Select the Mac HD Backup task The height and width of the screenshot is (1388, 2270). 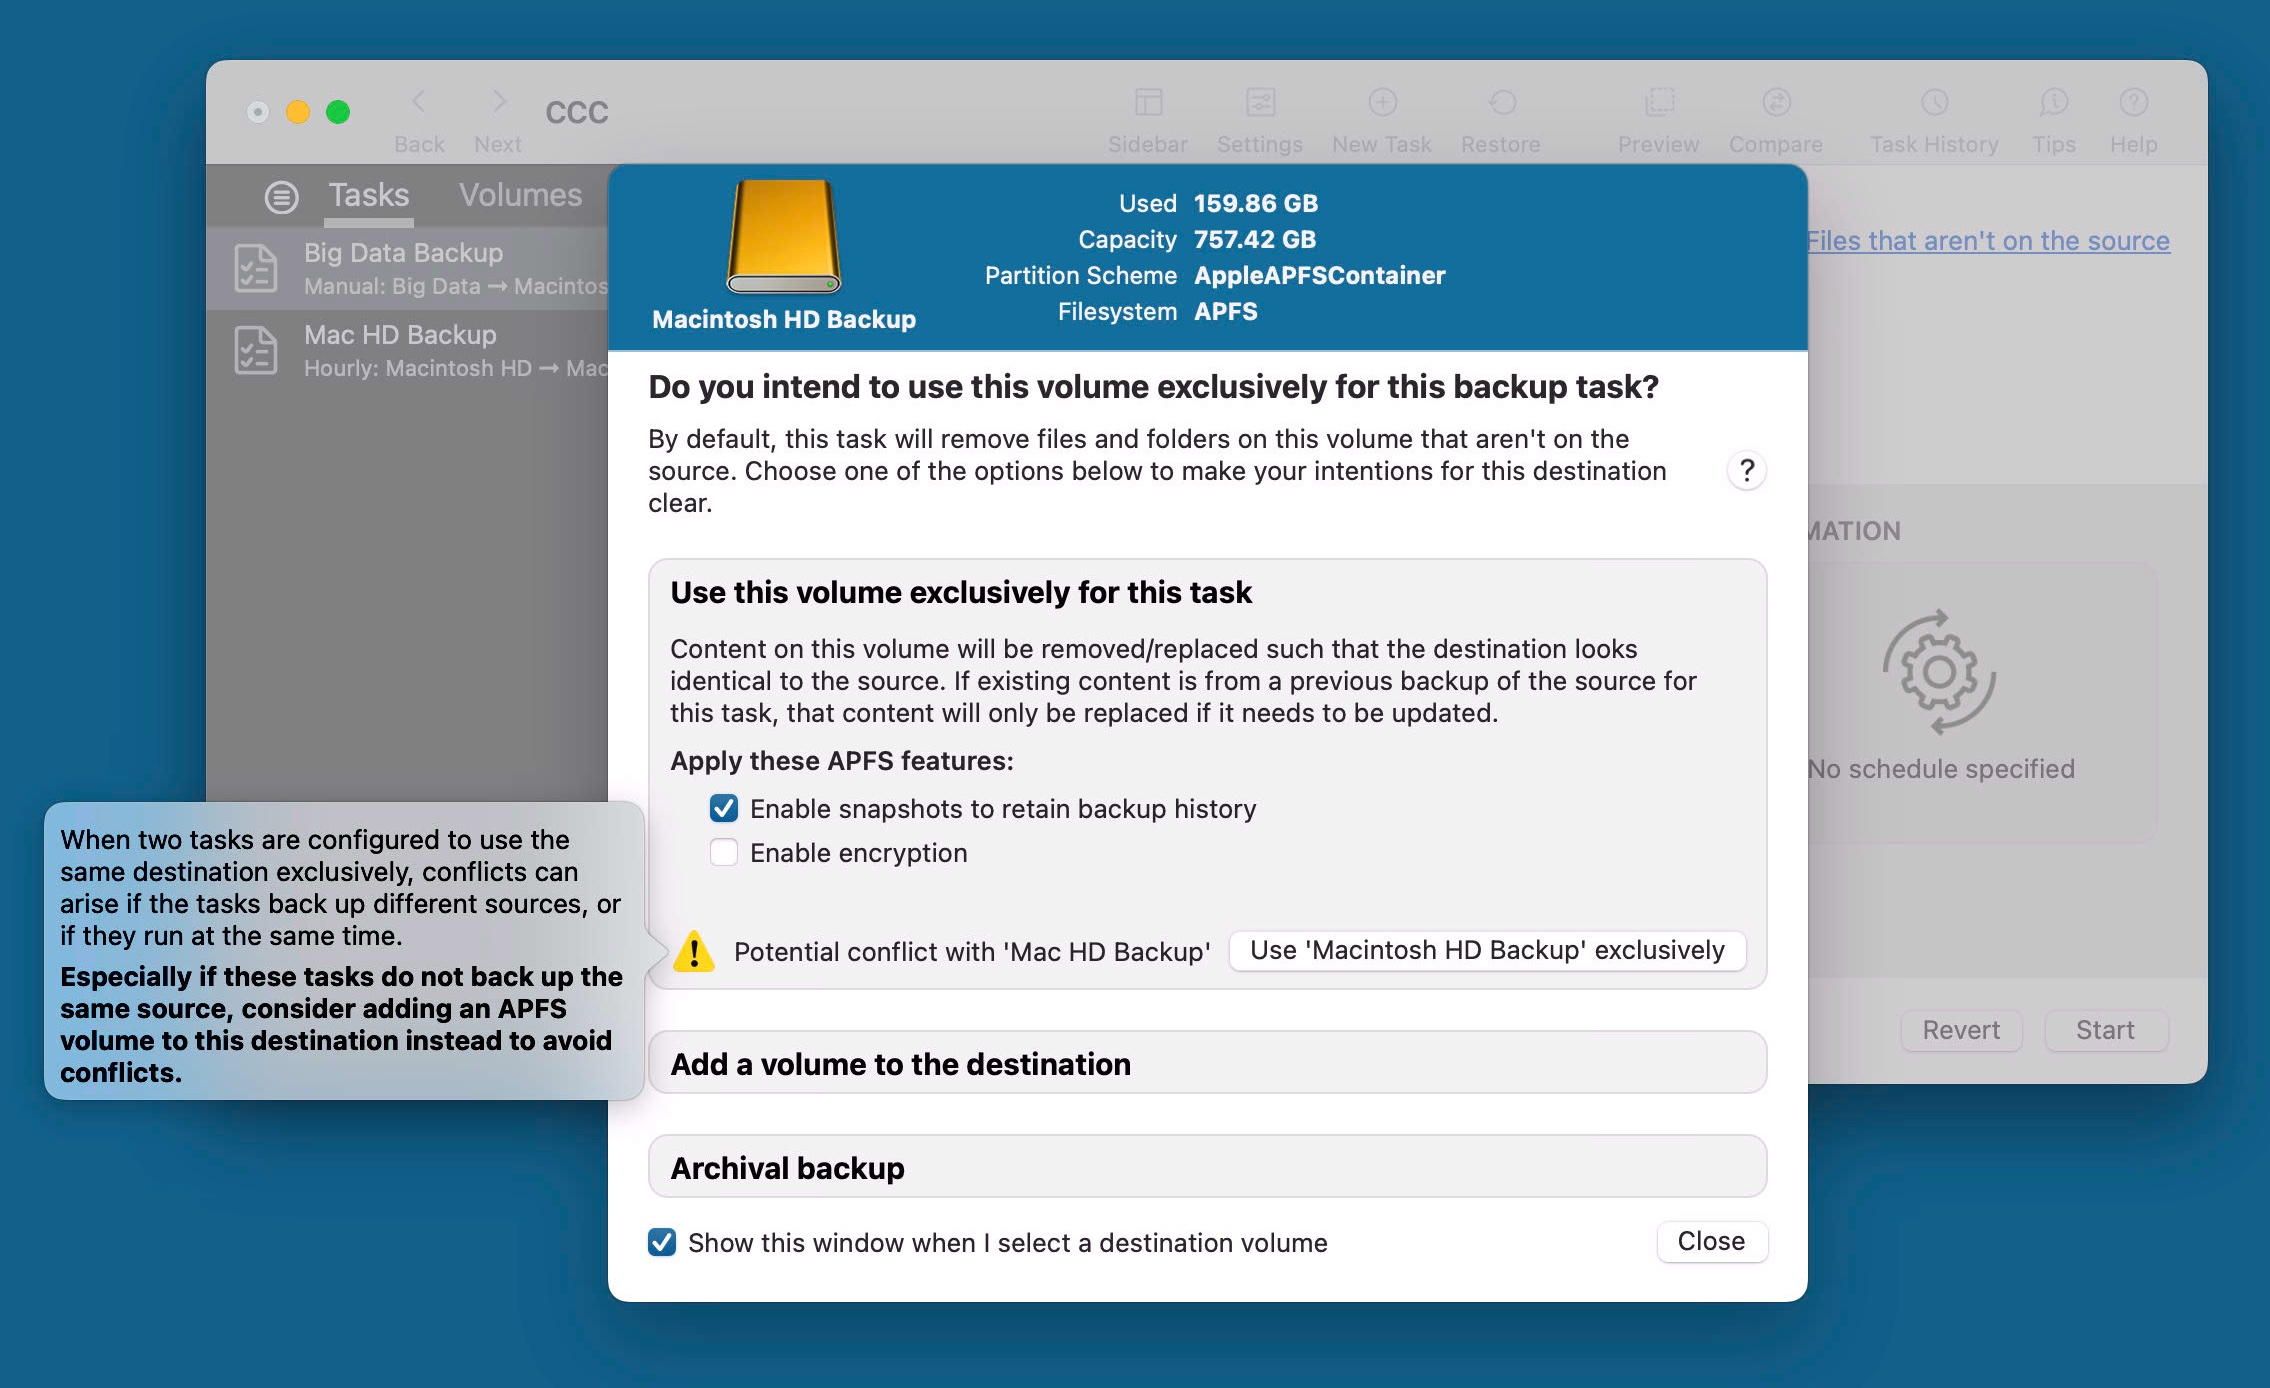[407, 350]
